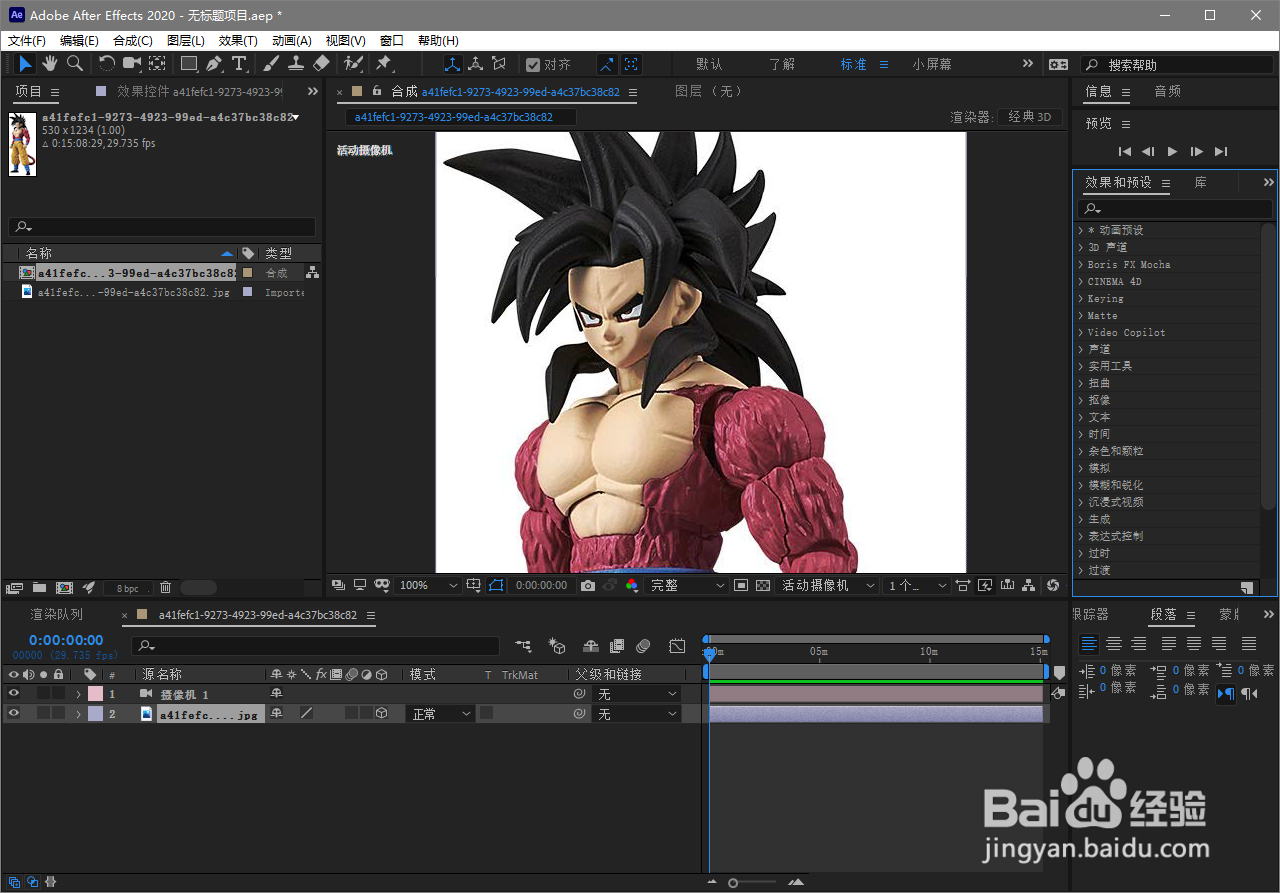Delete selected project item with trash icon

click(x=166, y=588)
